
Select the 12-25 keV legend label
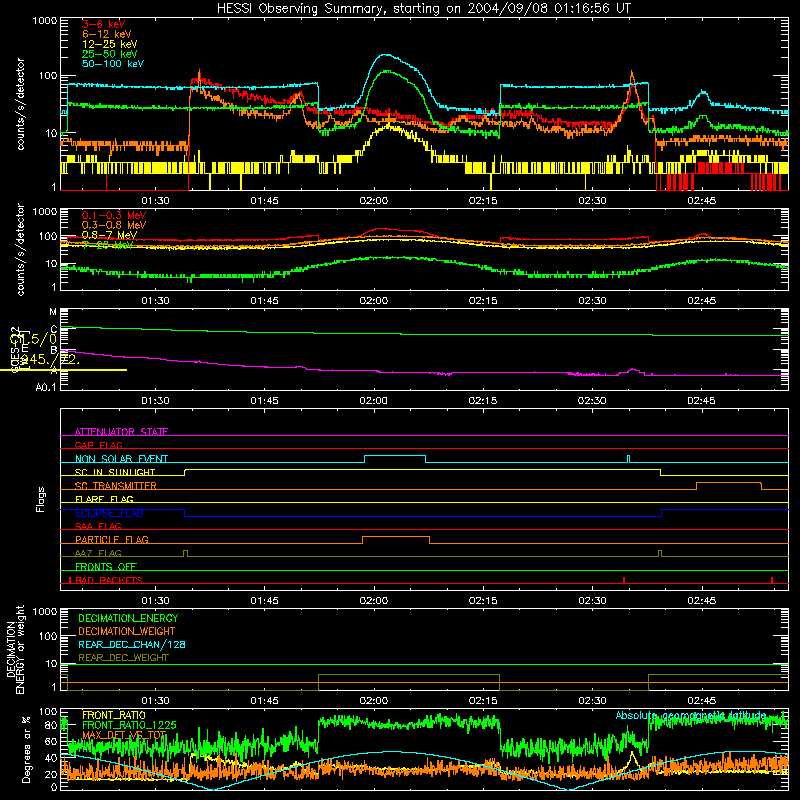(110, 44)
